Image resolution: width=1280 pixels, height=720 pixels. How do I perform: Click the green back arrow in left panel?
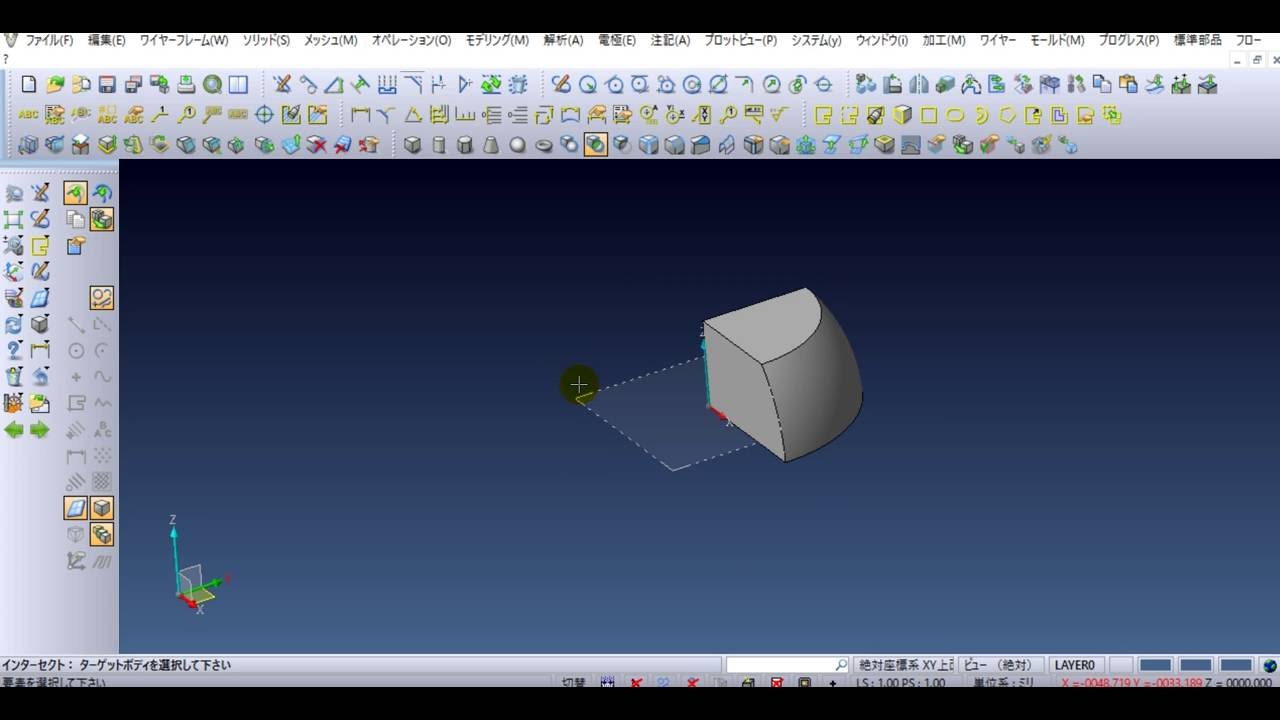[x=14, y=430]
